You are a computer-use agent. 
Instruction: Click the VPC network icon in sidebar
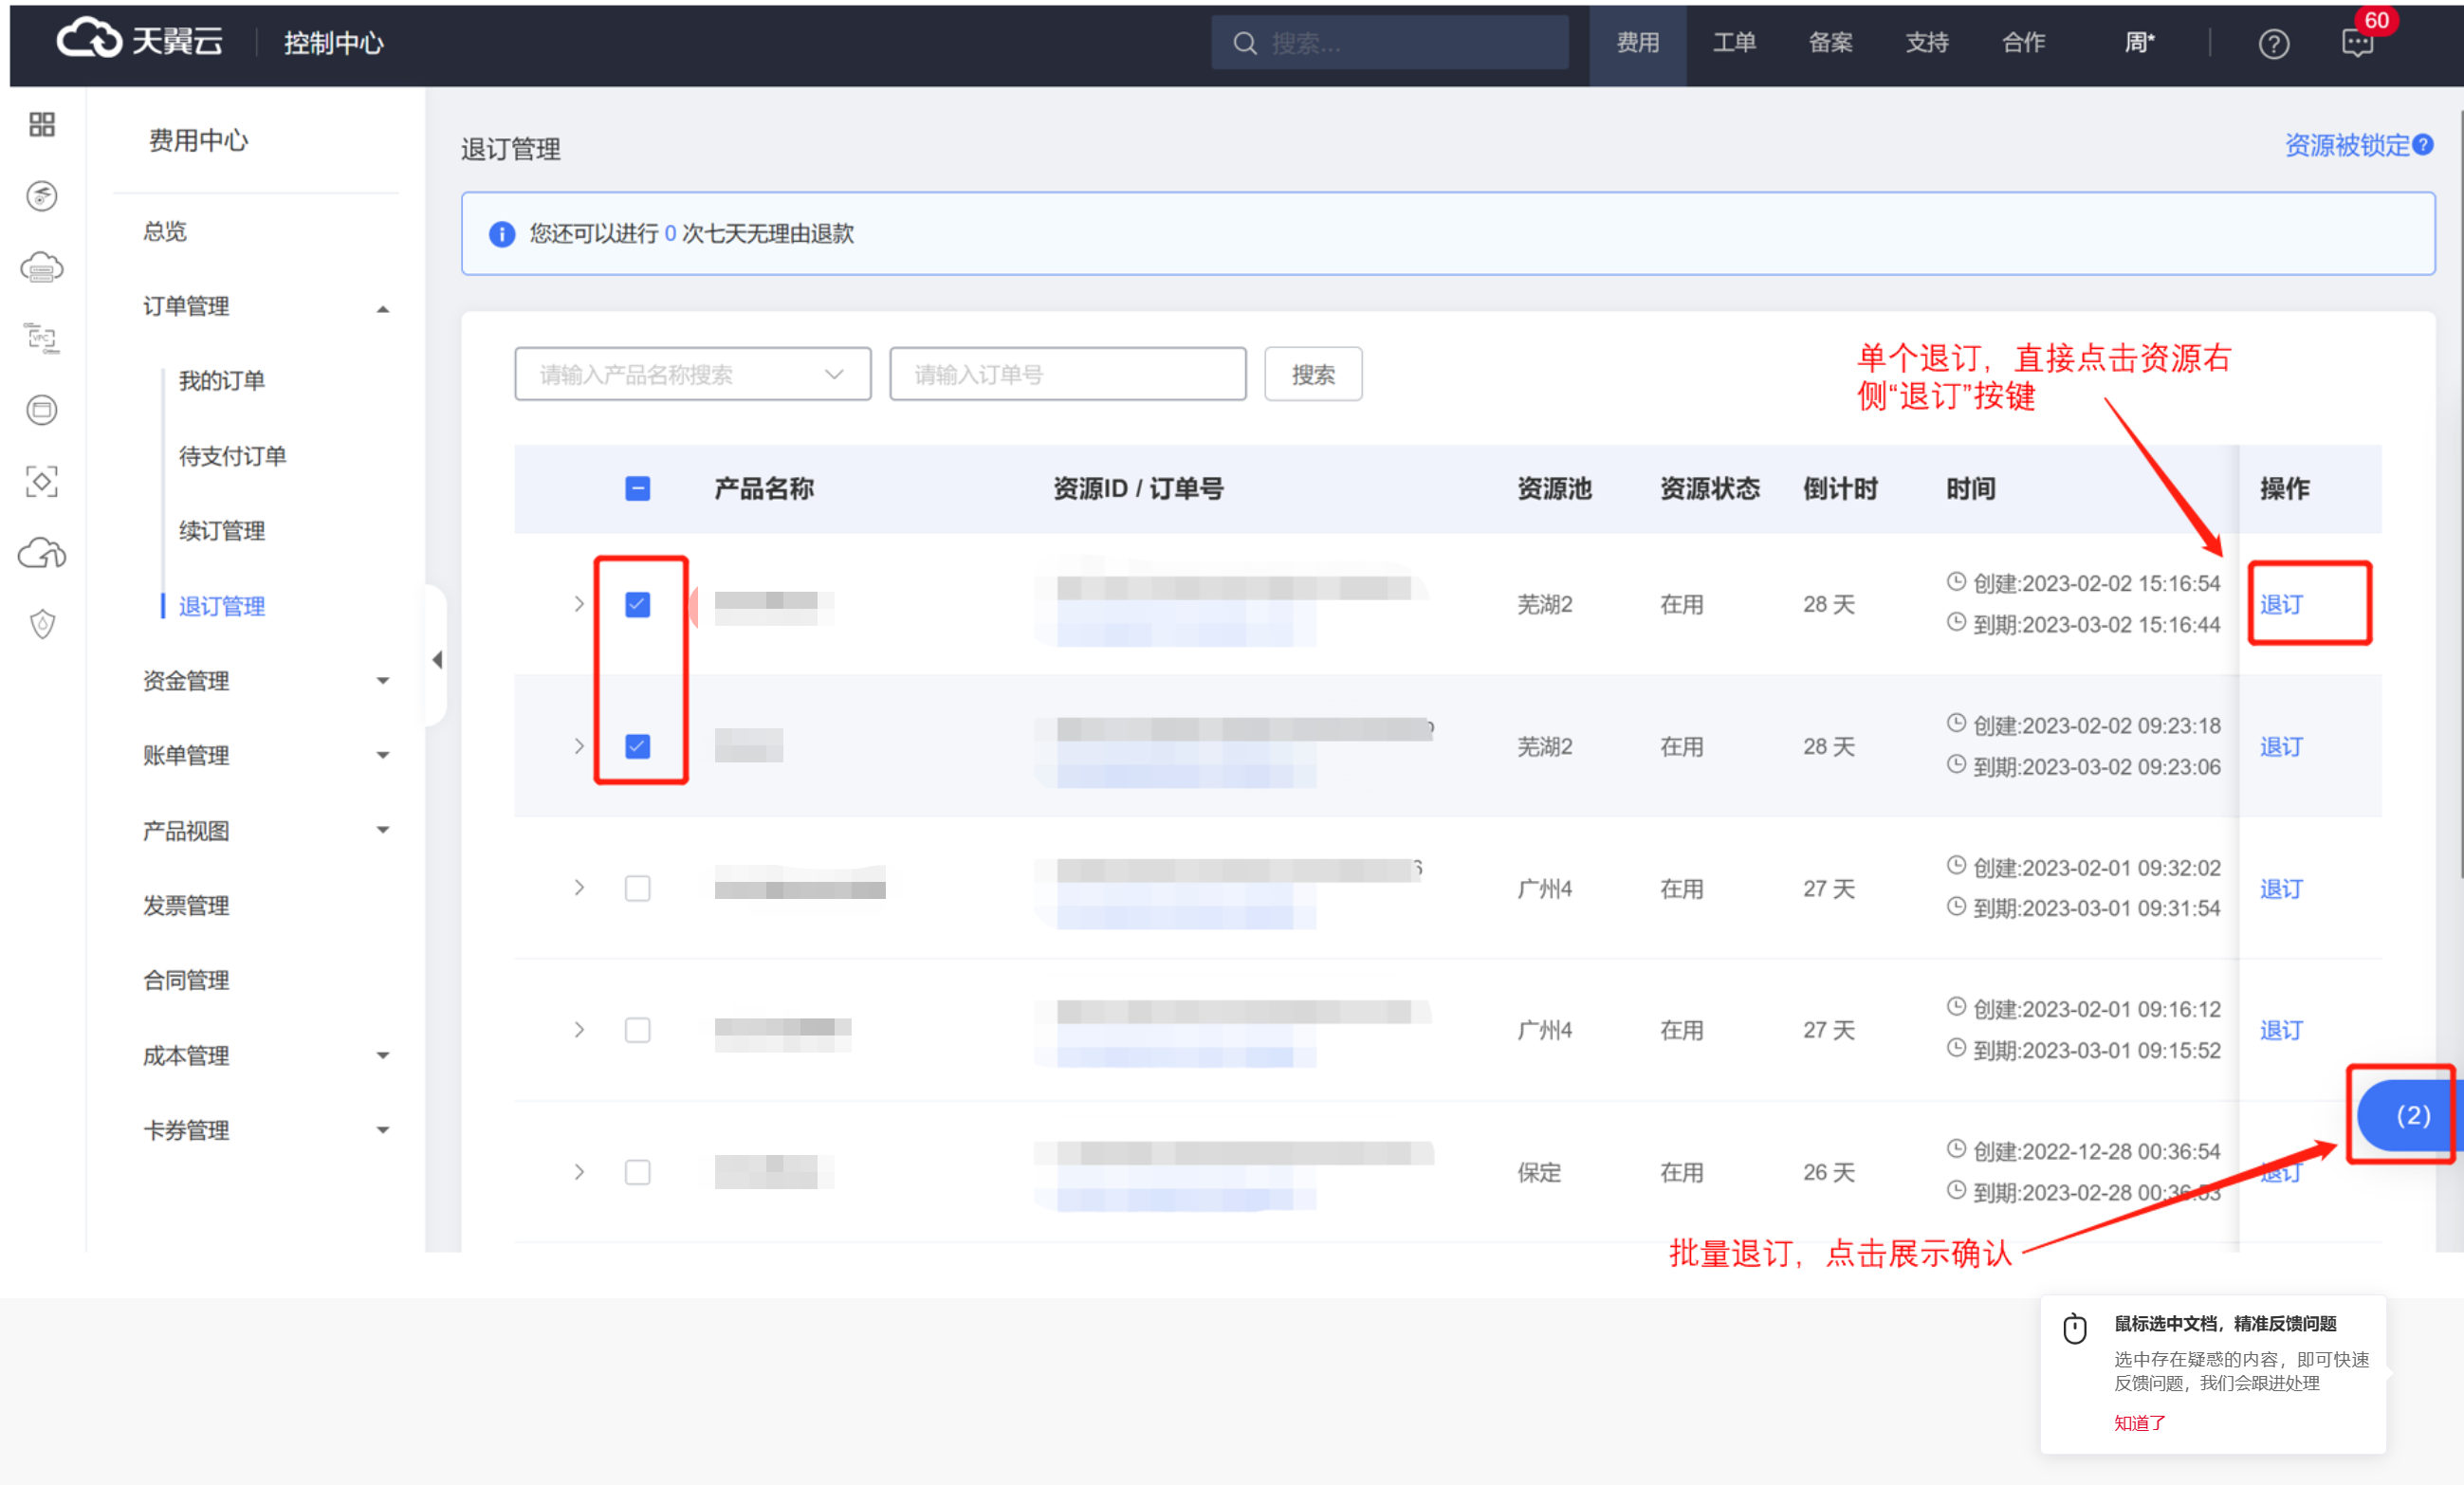click(42, 338)
